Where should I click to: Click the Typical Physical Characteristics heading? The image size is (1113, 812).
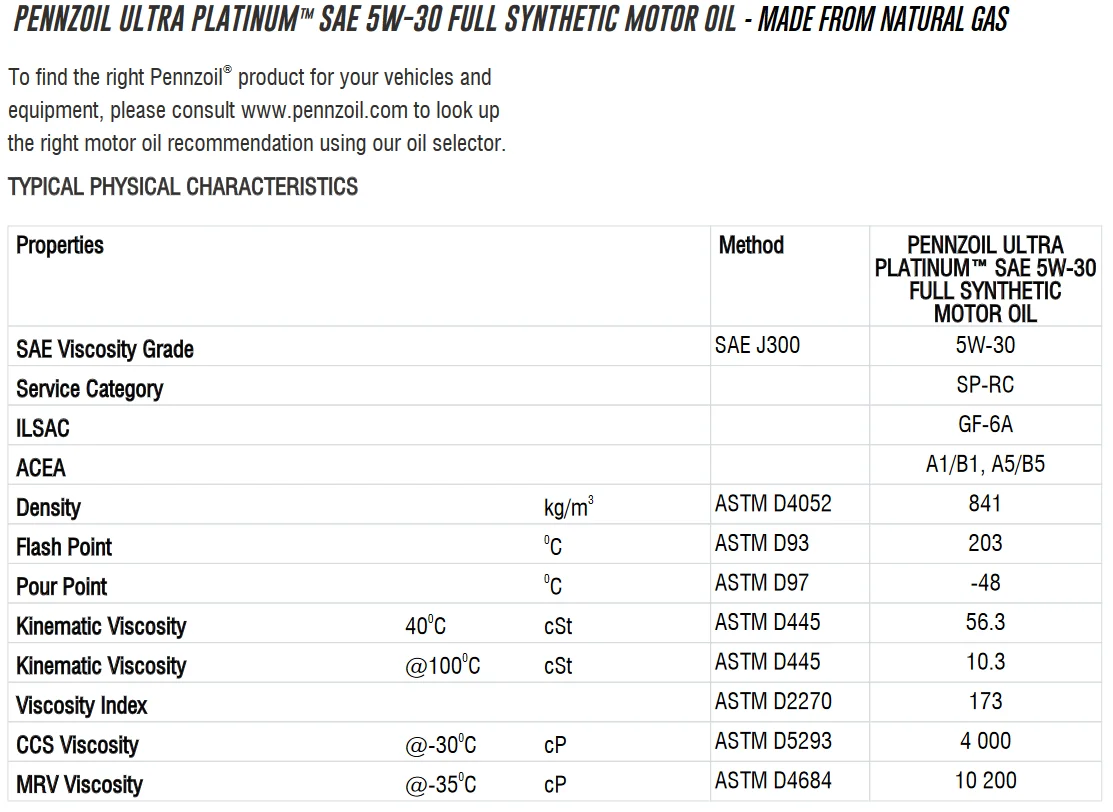(183, 187)
